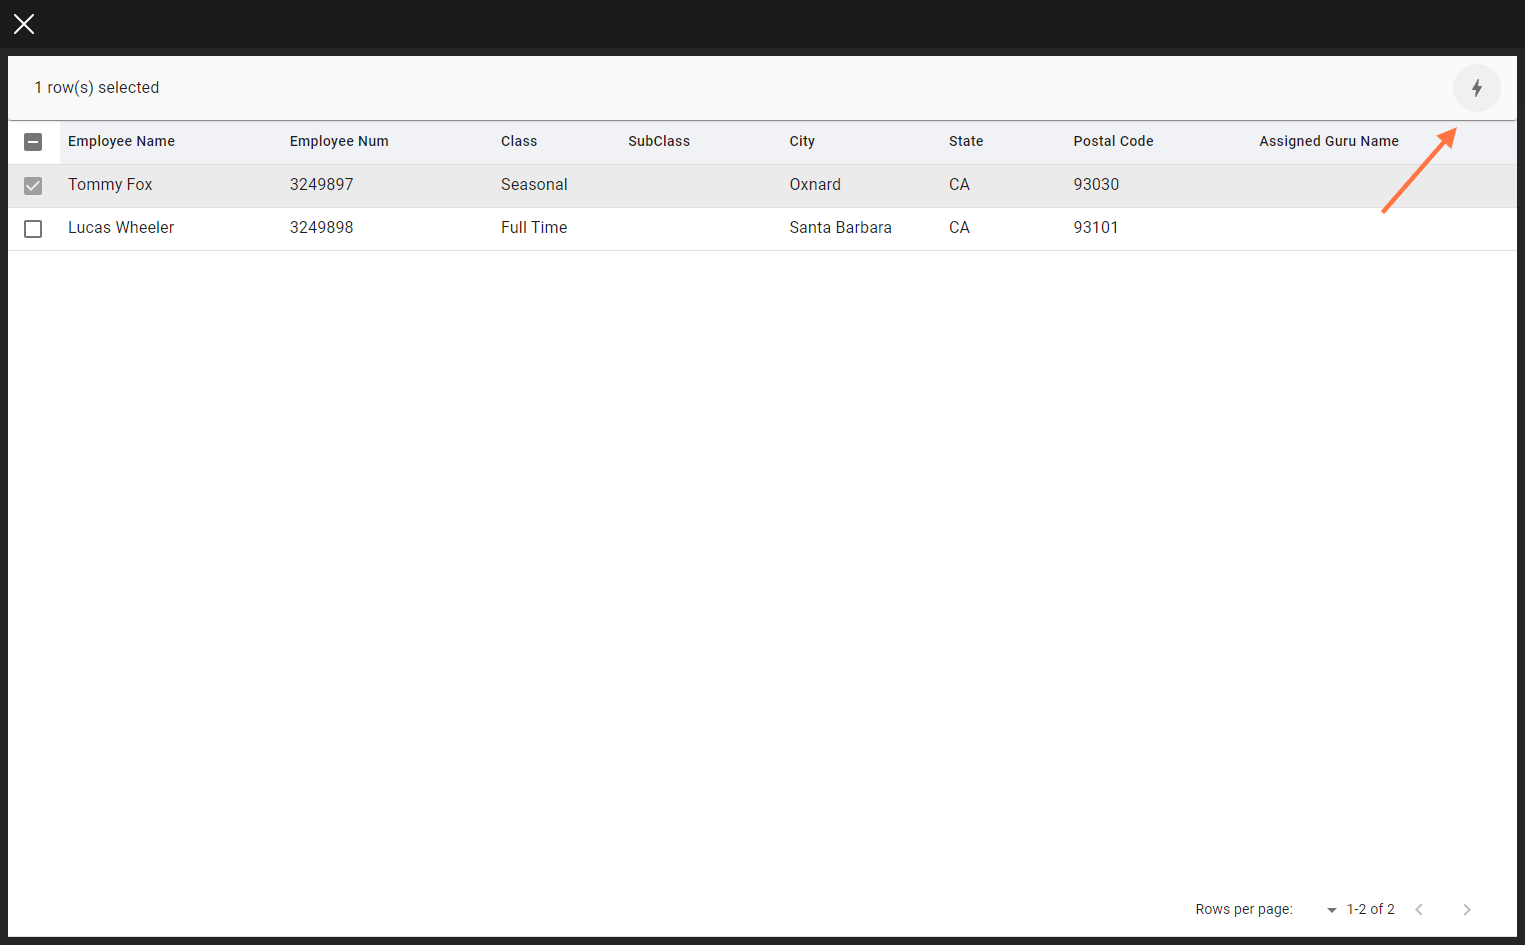Image resolution: width=1525 pixels, height=945 pixels.
Task: Click the lightning bolt actions icon
Action: pos(1476,88)
